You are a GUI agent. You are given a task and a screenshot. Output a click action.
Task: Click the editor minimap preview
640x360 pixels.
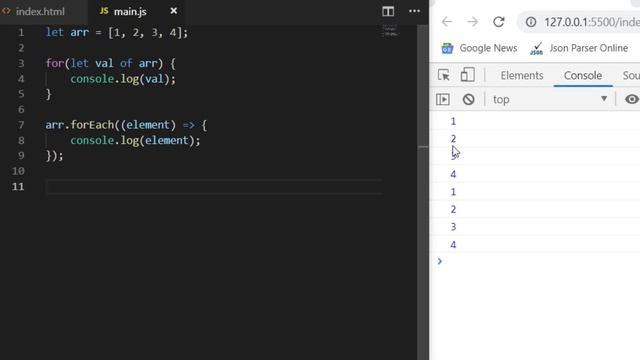tap(390, 31)
